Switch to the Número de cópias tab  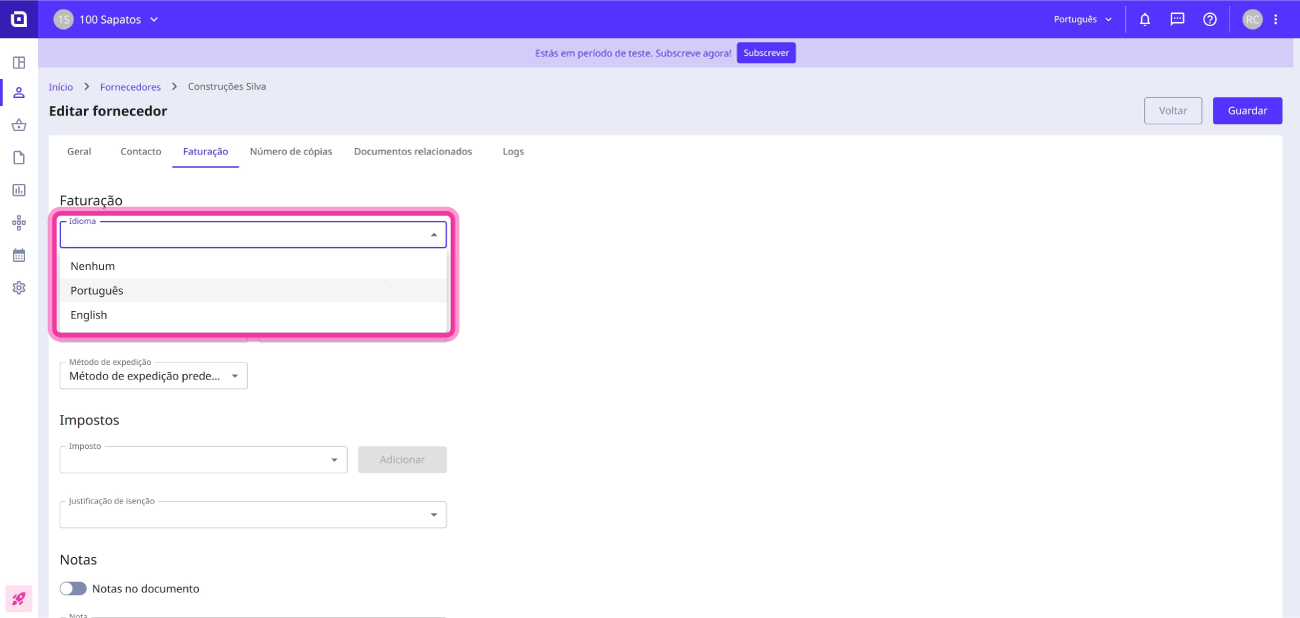291,152
